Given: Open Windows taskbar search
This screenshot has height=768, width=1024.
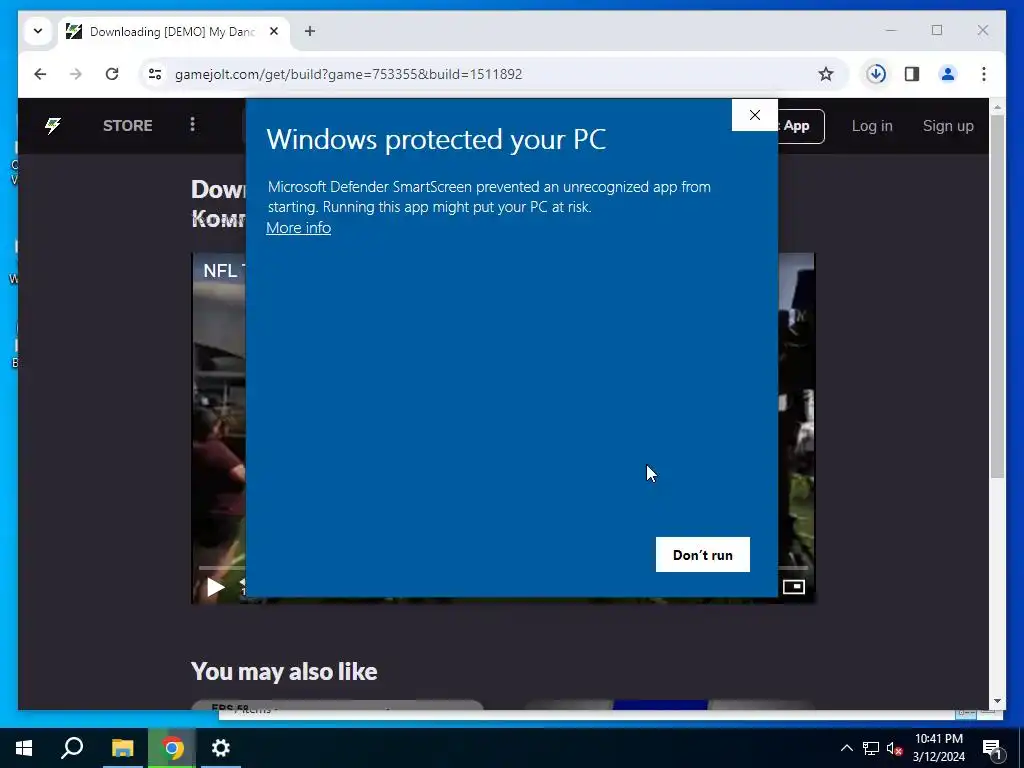Looking at the screenshot, I should pos(72,748).
